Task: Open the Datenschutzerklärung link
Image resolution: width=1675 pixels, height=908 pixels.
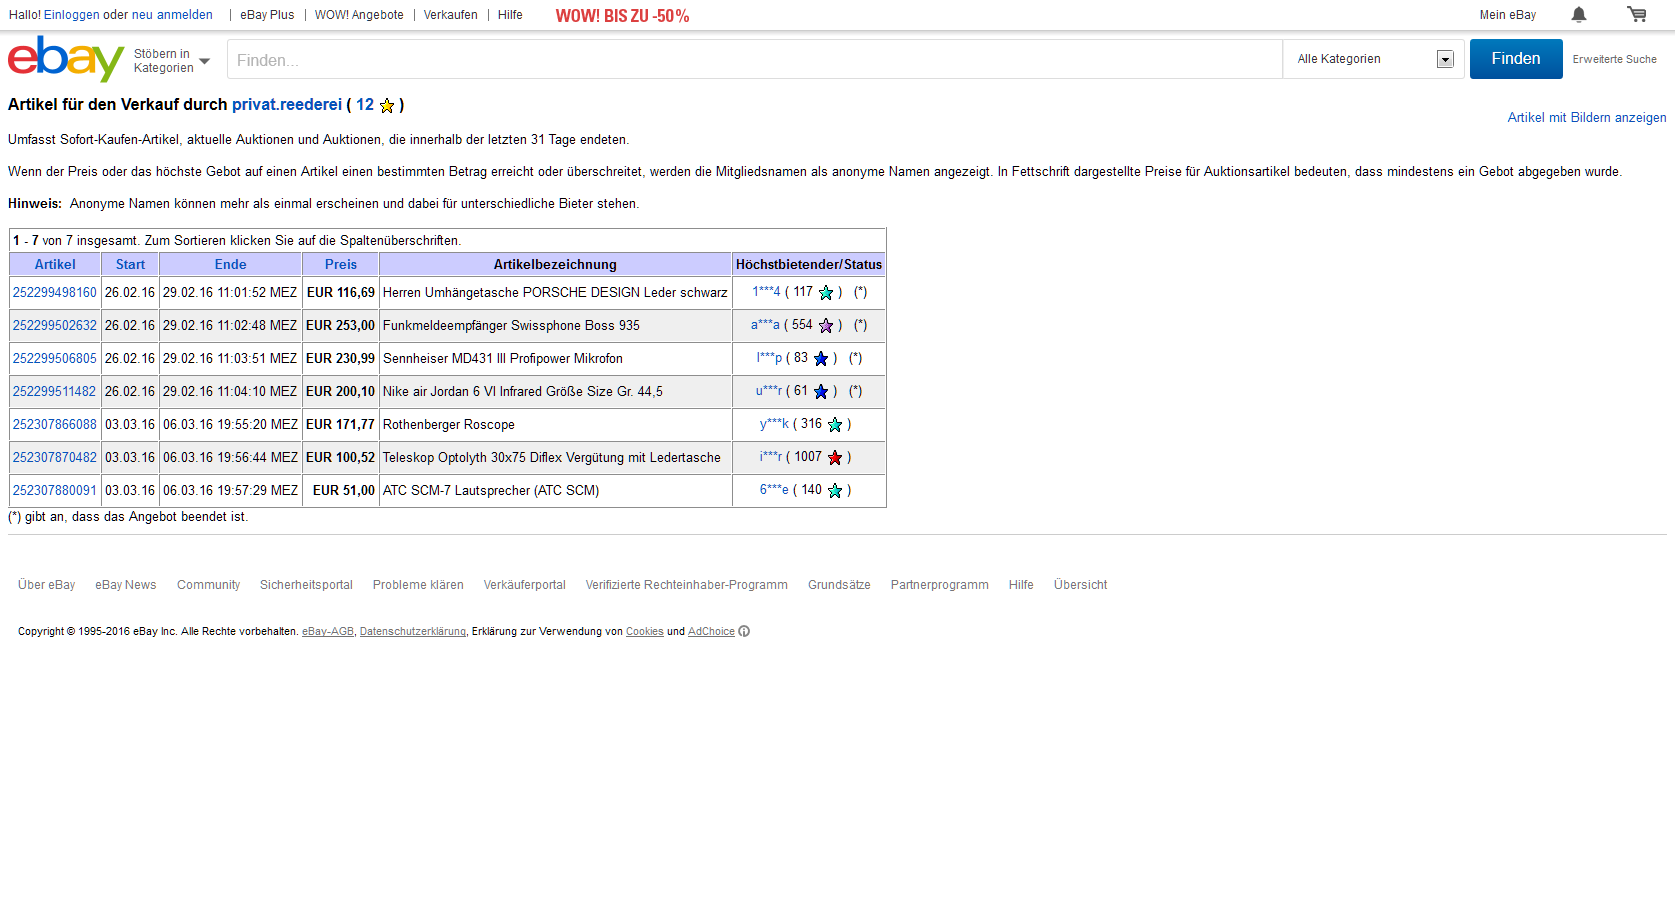Action: point(412,631)
